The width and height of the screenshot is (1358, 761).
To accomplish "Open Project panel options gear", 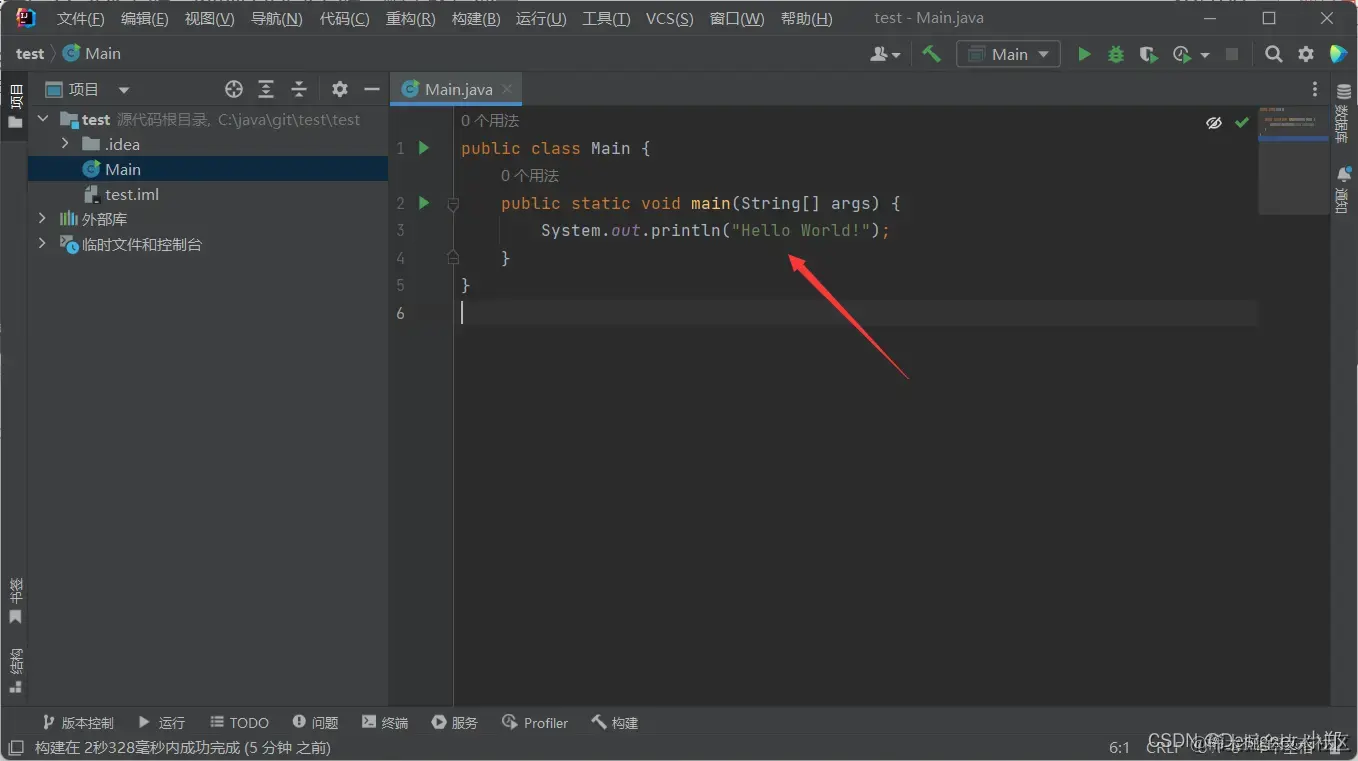I will [340, 89].
